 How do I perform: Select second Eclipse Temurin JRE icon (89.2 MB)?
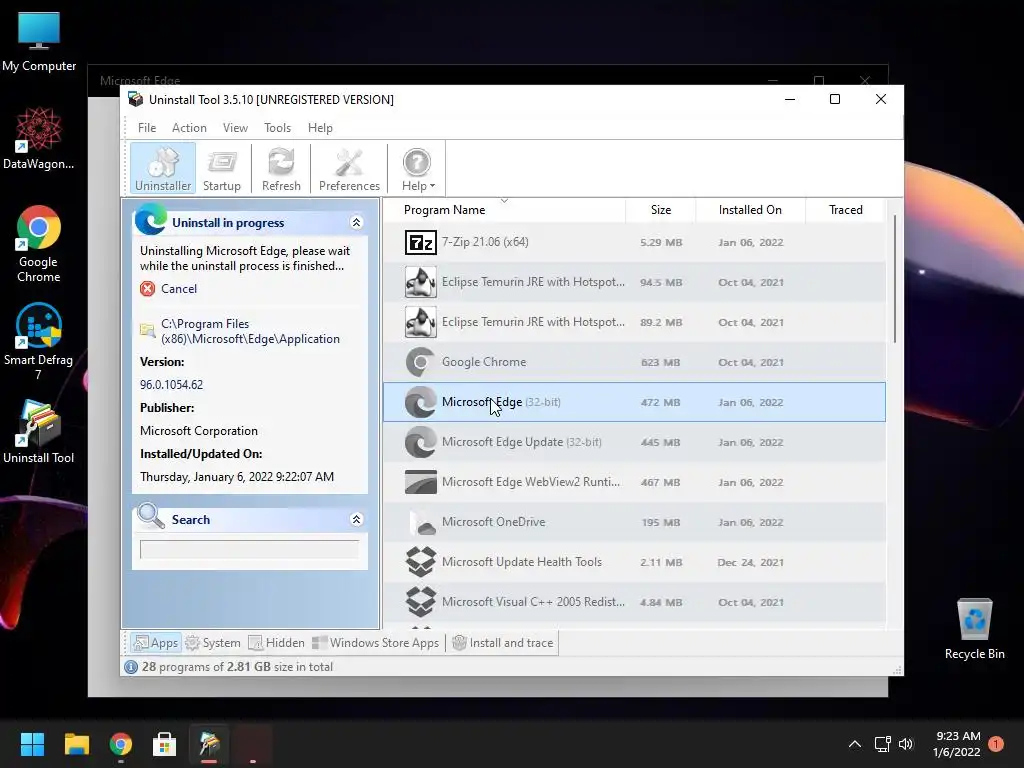(421, 322)
